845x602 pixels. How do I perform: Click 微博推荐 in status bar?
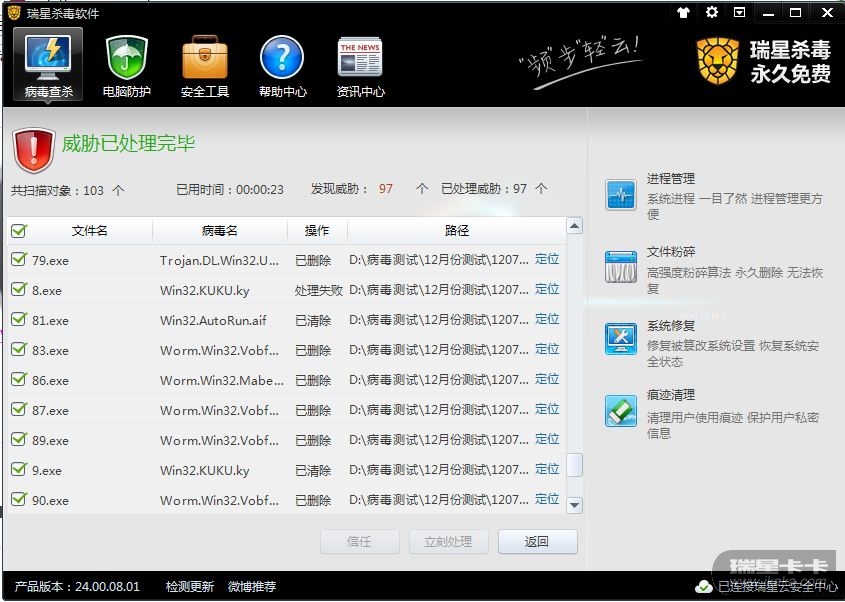[x=252, y=586]
